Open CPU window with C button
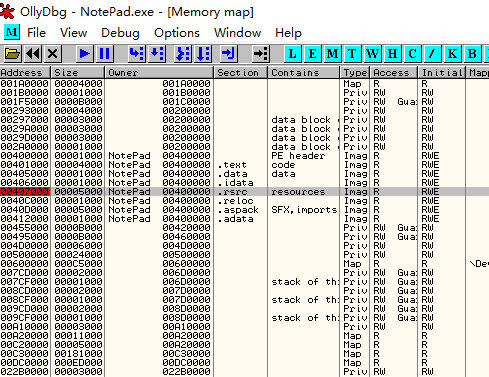 coord(413,53)
